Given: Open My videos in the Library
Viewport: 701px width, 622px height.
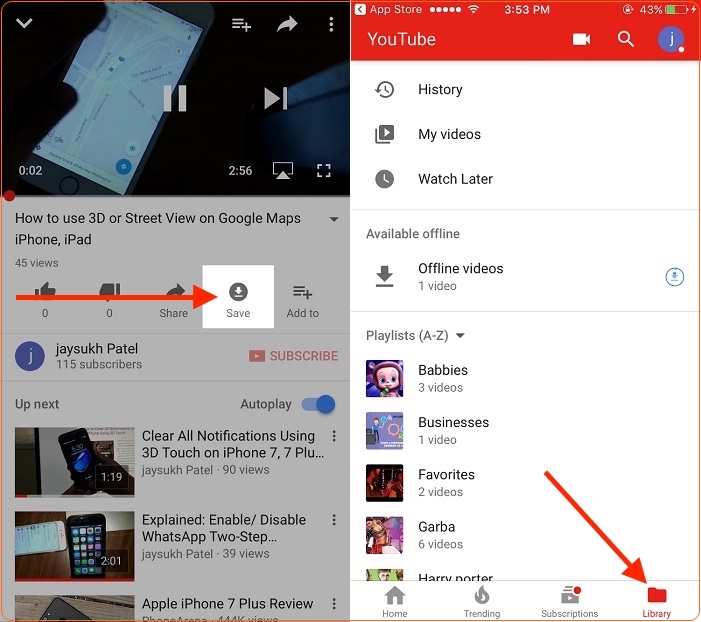Looking at the screenshot, I should 525,134.
